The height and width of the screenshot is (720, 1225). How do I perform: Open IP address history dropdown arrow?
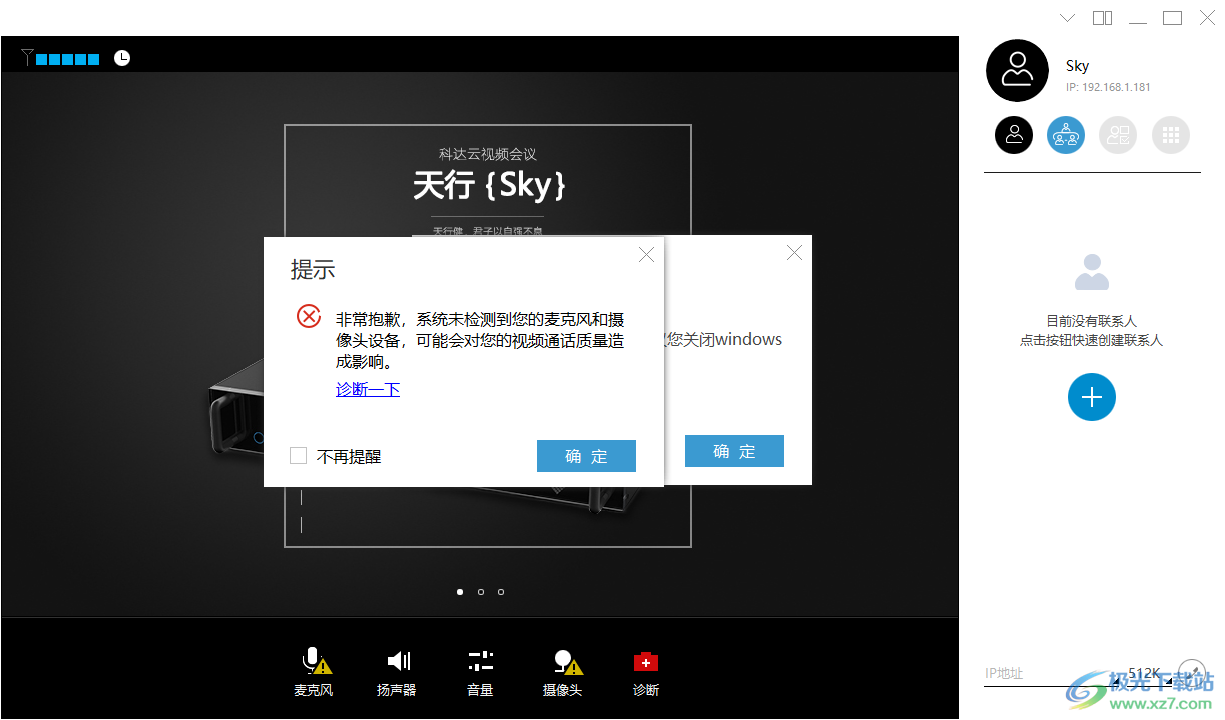1115,682
